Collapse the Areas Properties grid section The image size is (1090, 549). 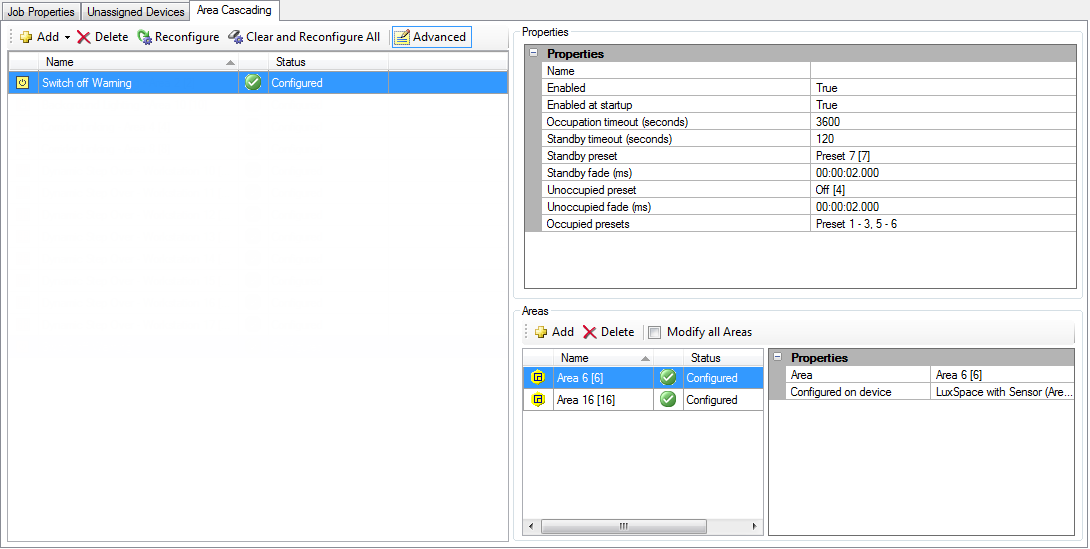(777, 357)
